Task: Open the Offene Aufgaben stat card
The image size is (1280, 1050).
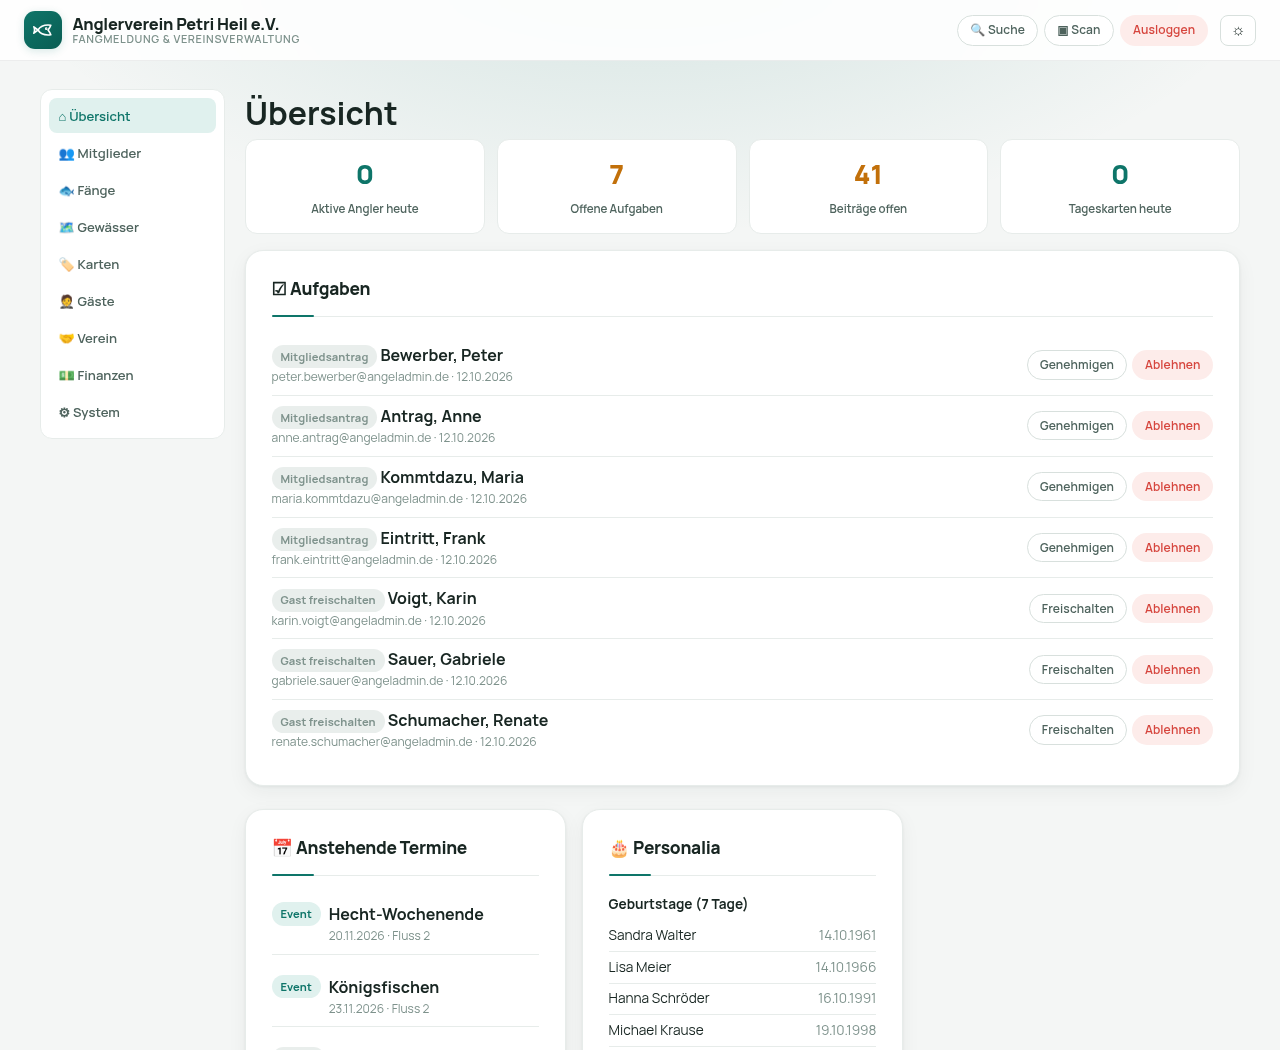Action: coord(617,187)
